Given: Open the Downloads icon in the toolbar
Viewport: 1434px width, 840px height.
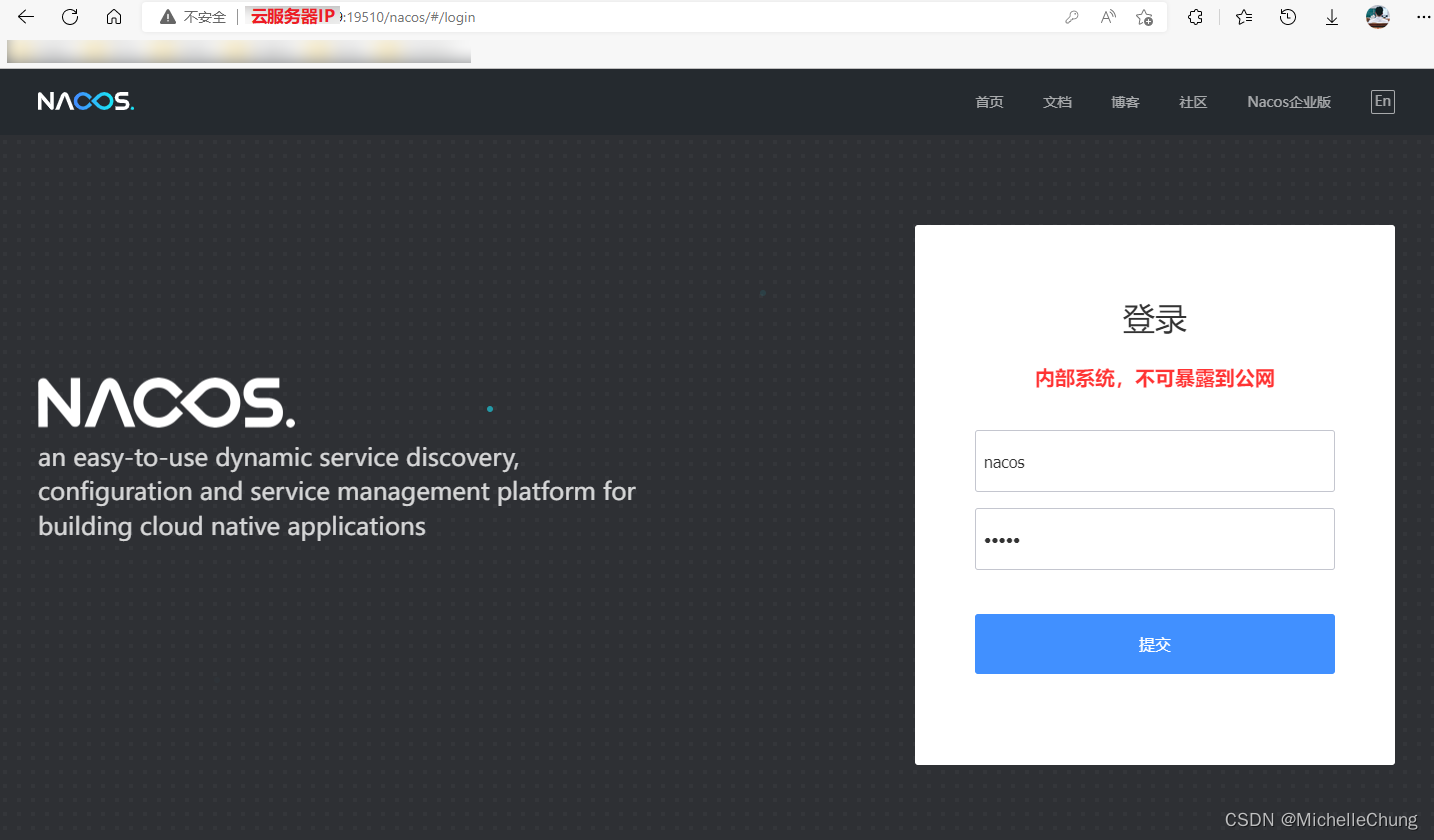Looking at the screenshot, I should [x=1331, y=17].
